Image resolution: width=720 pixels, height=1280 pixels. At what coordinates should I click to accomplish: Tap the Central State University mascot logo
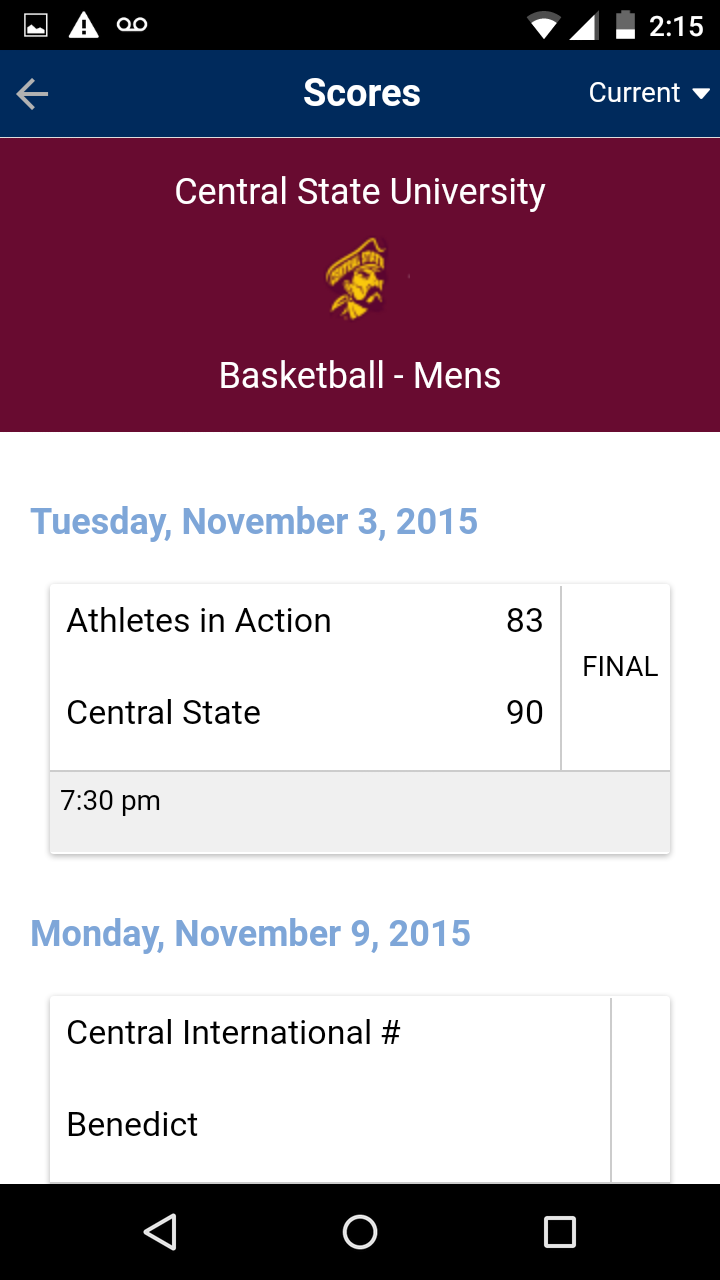(356, 279)
